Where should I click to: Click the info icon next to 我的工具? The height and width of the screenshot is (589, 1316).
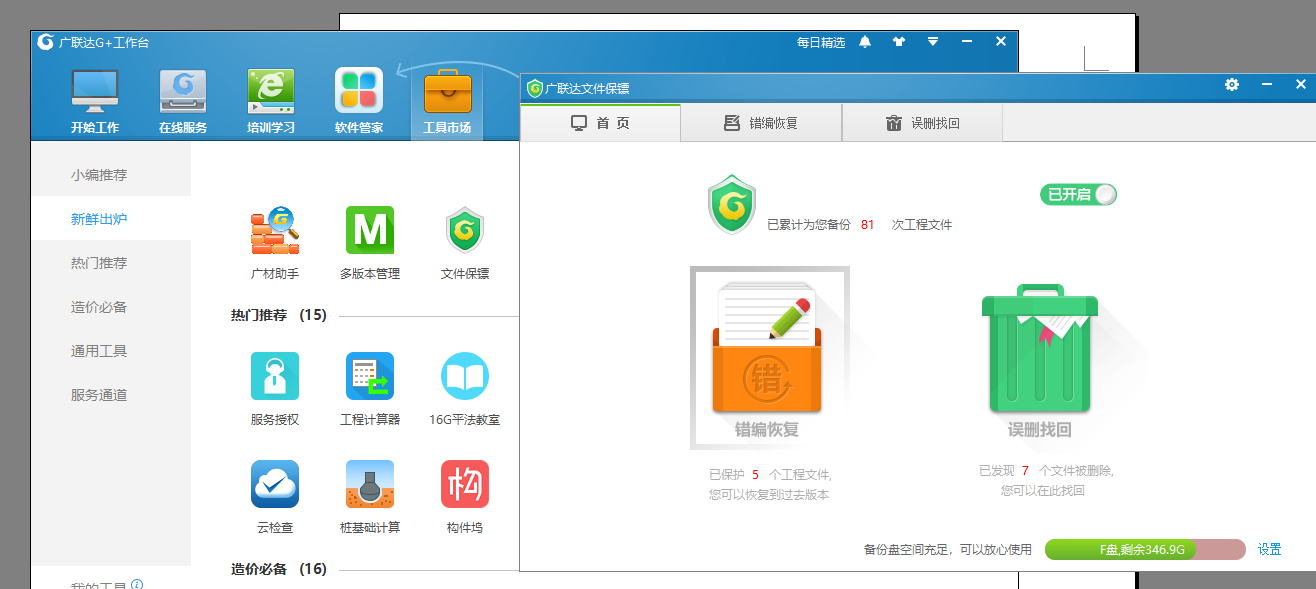click(x=137, y=585)
